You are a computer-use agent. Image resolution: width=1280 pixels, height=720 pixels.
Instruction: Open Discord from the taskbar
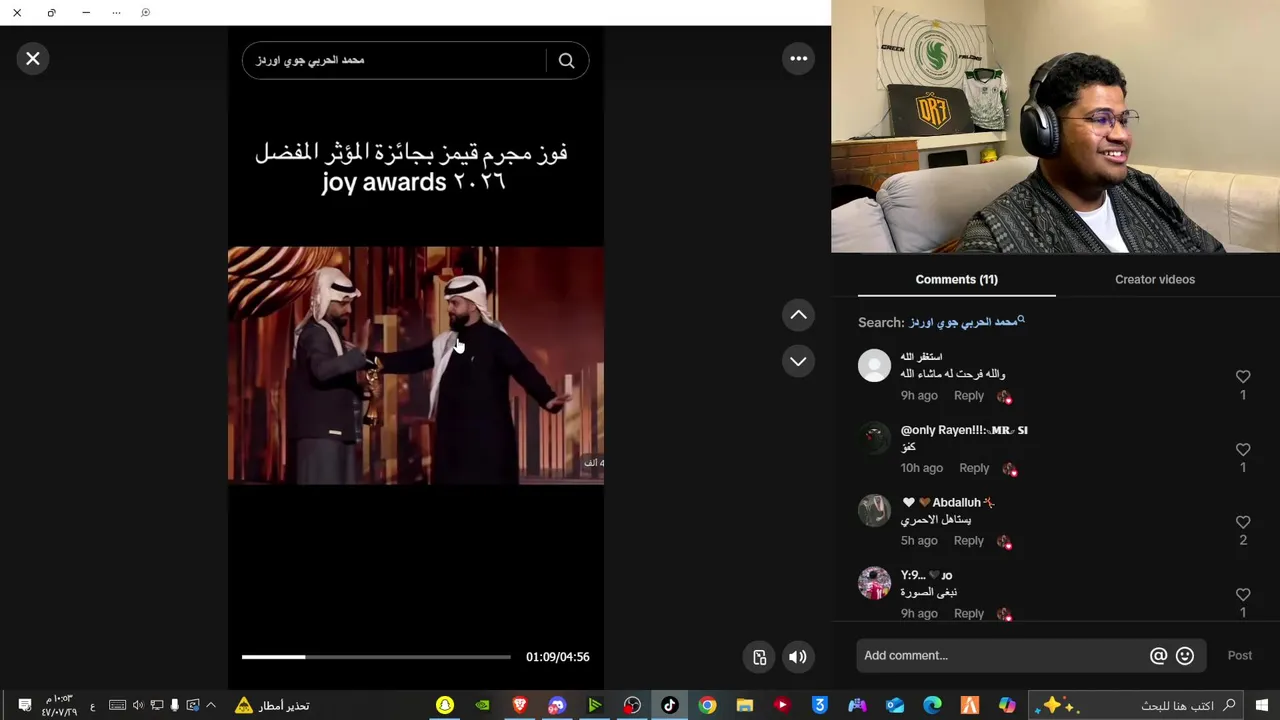pyautogui.click(x=557, y=706)
